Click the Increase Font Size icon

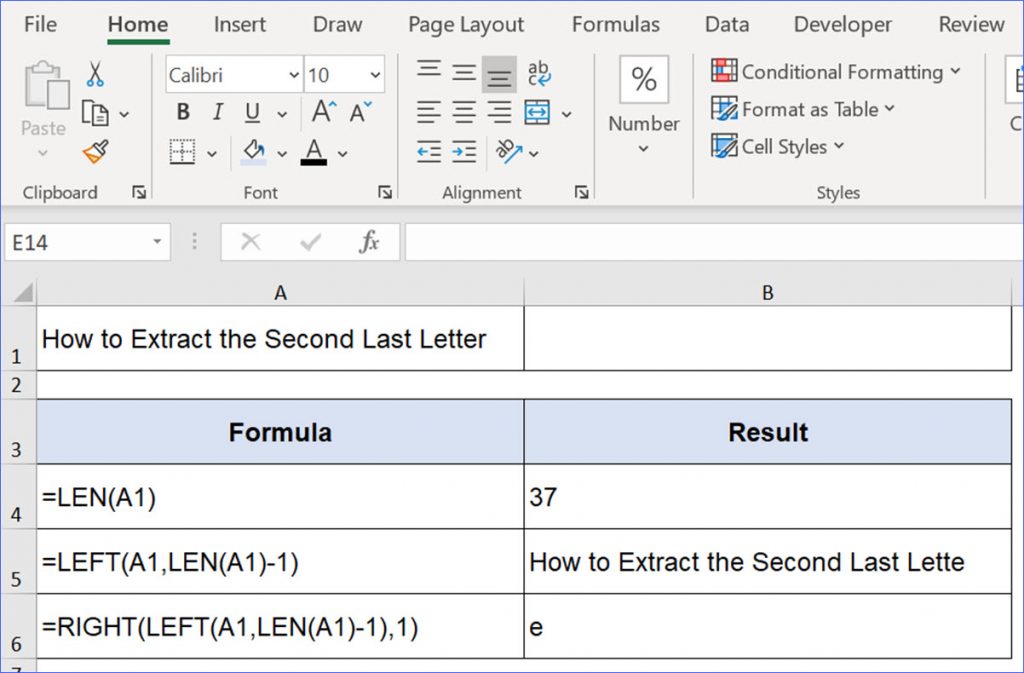click(x=321, y=110)
